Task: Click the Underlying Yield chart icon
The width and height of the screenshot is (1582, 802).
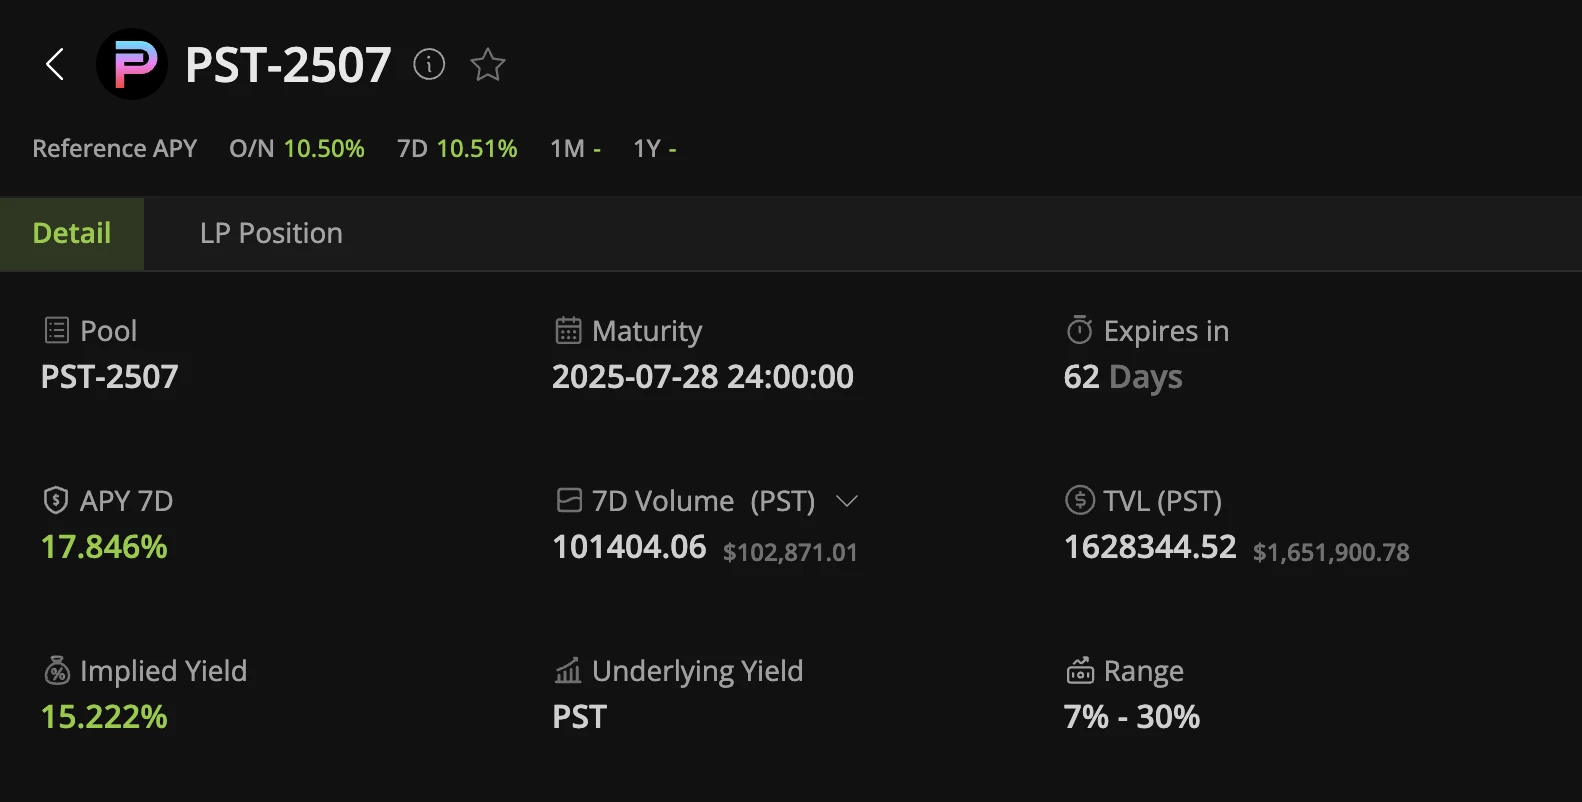Action: pos(568,671)
